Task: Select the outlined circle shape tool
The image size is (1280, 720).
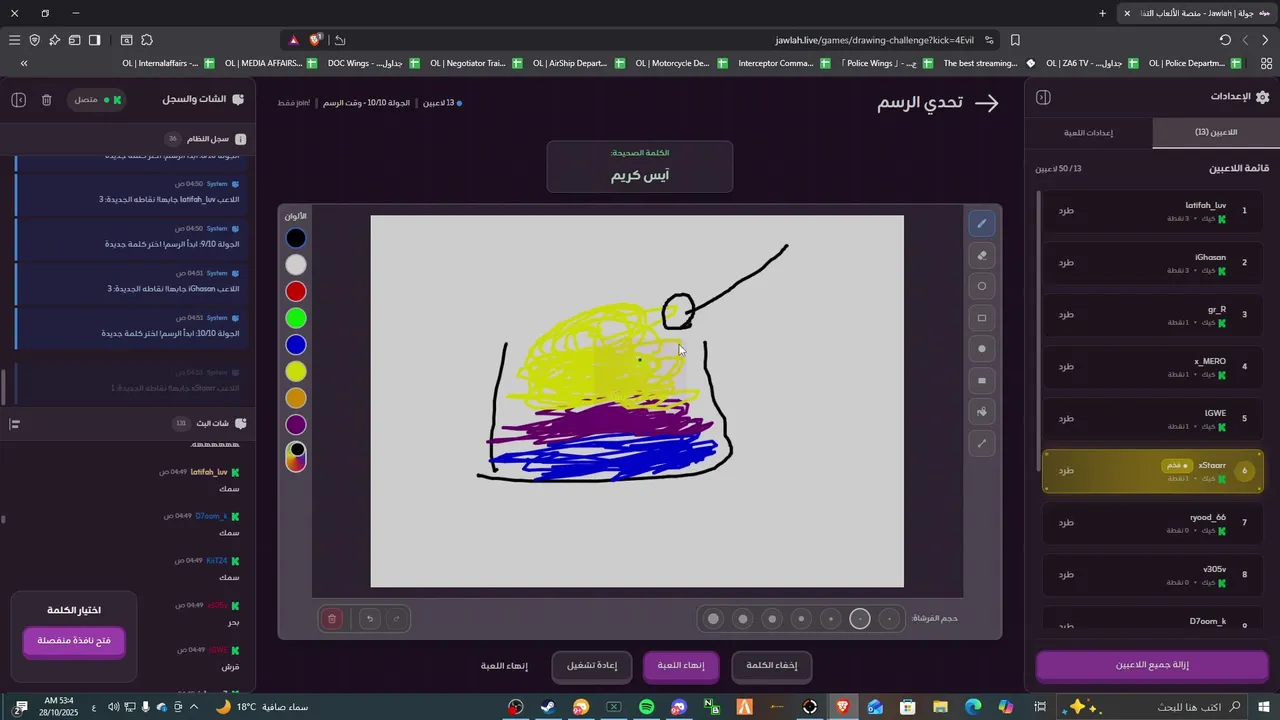Action: click(982, 286)
